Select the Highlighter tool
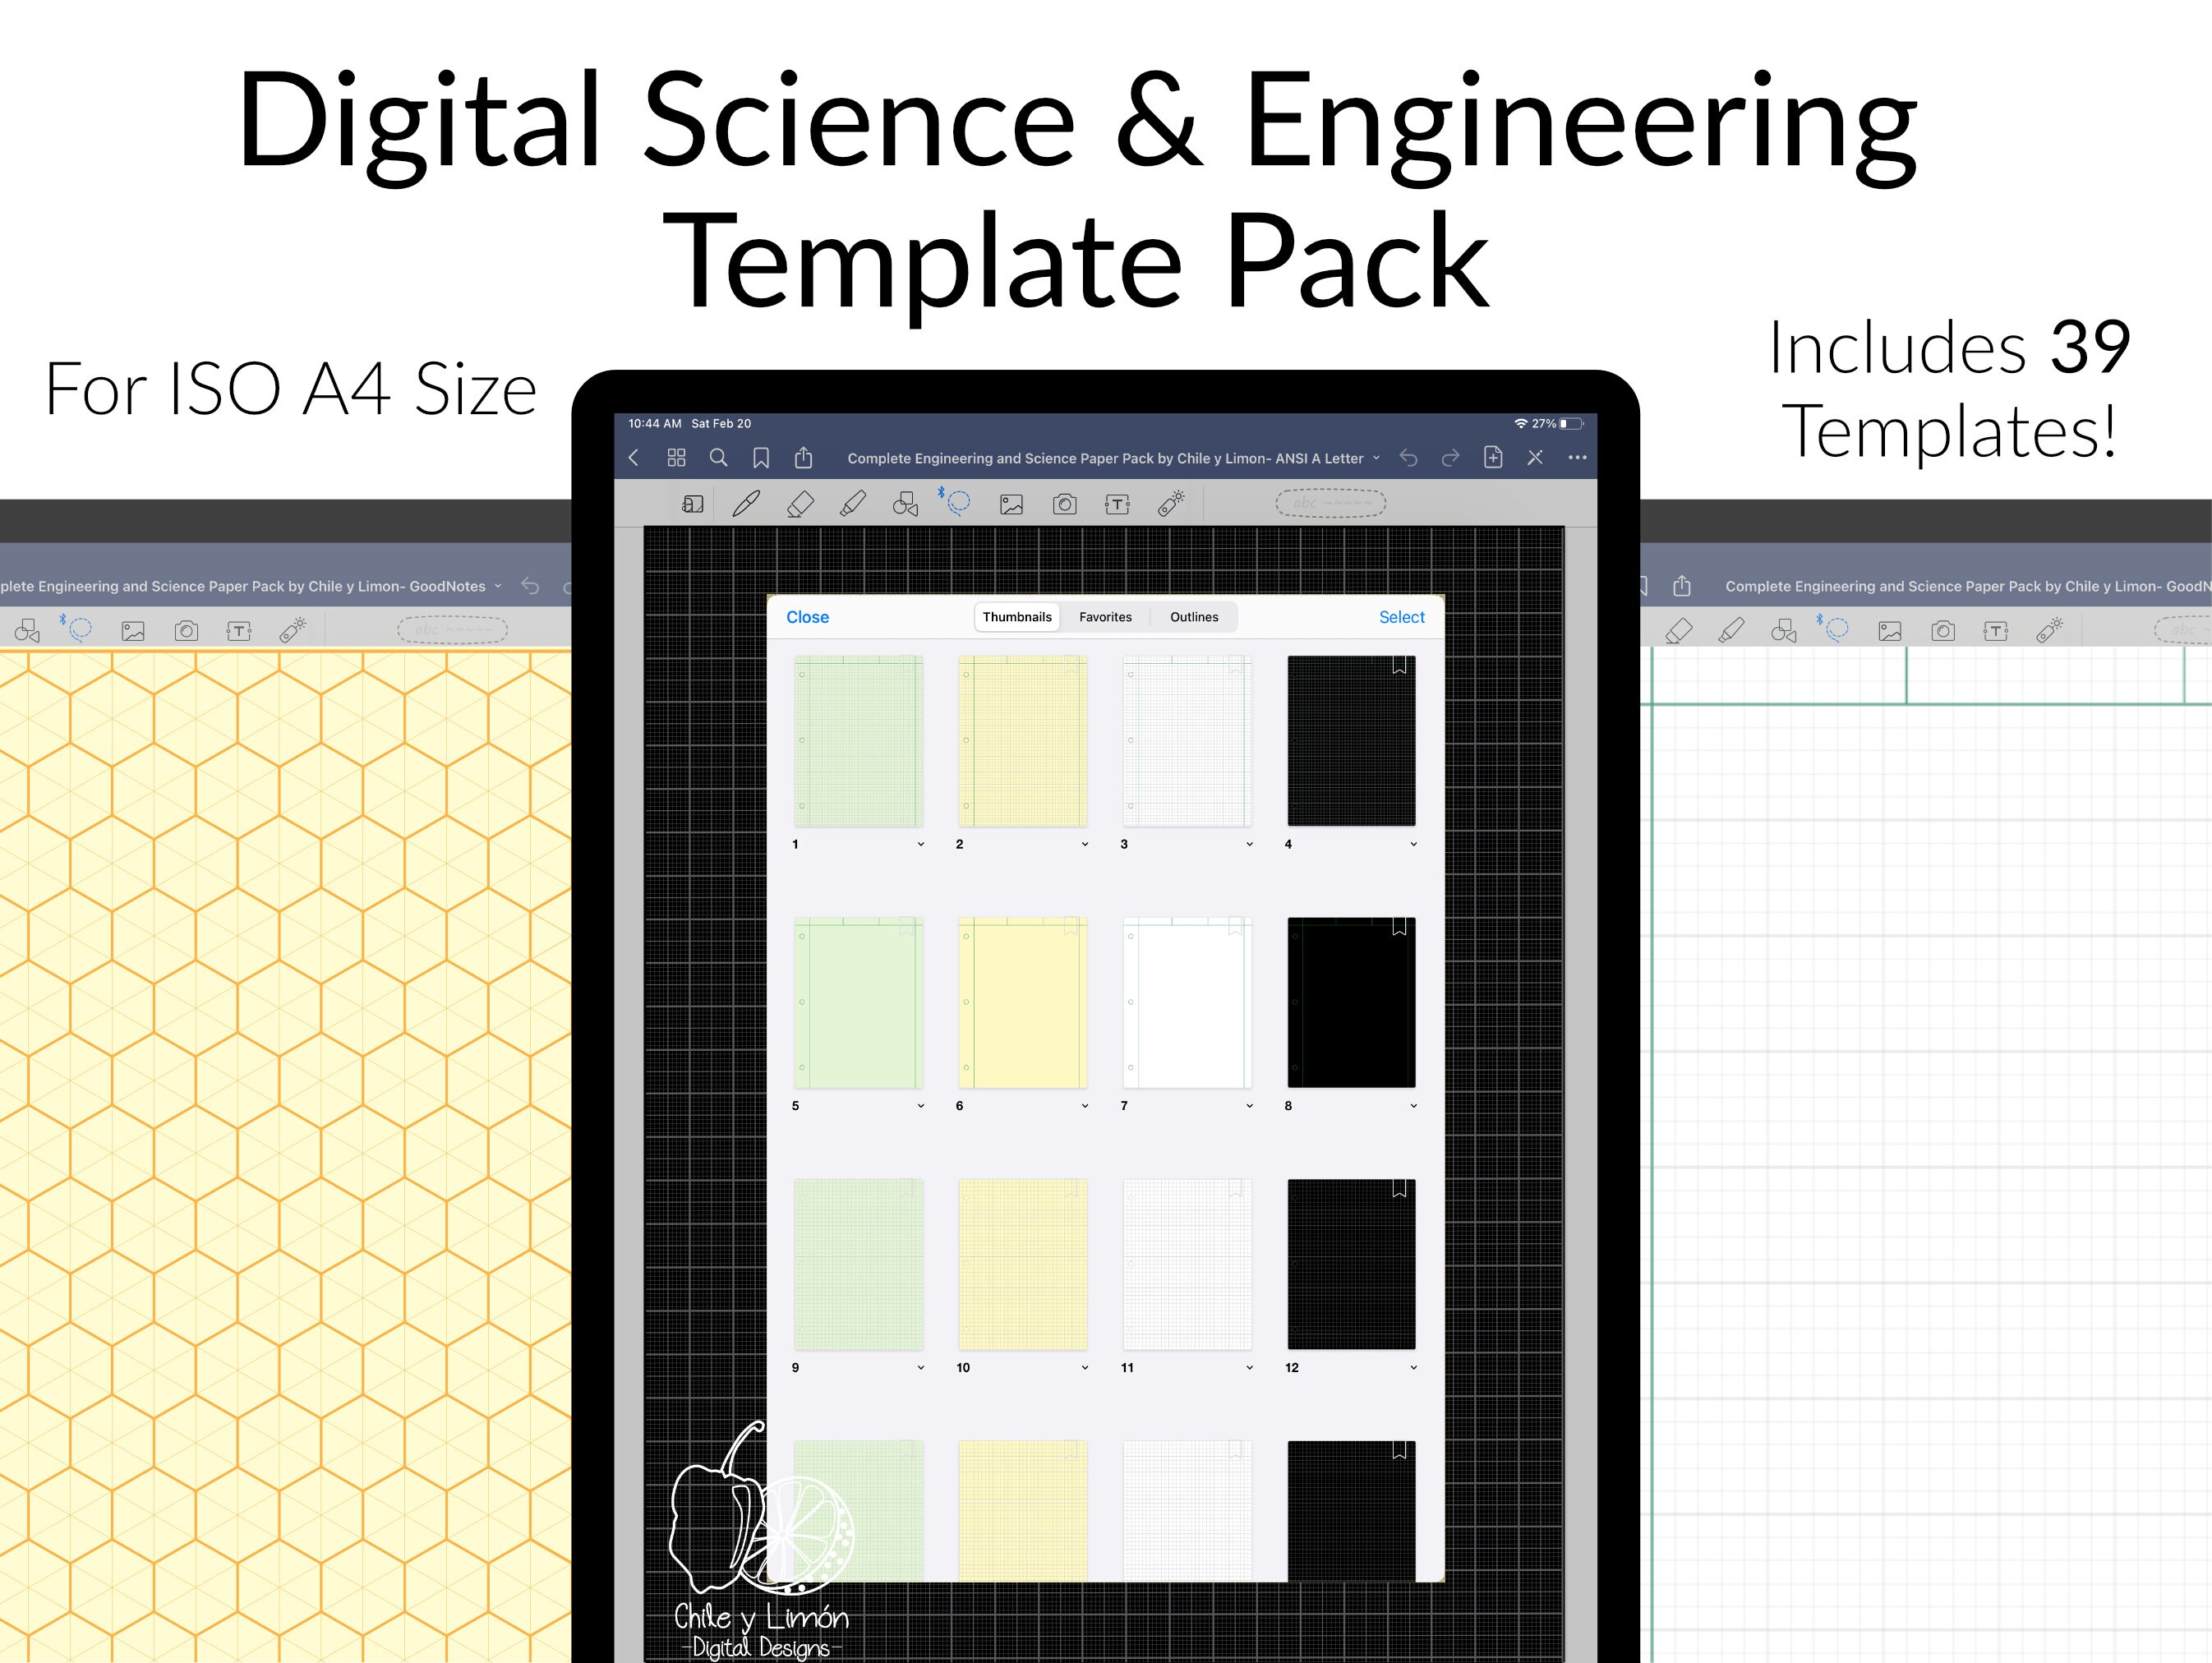The image size is (2212, 1663). (853, 505)
